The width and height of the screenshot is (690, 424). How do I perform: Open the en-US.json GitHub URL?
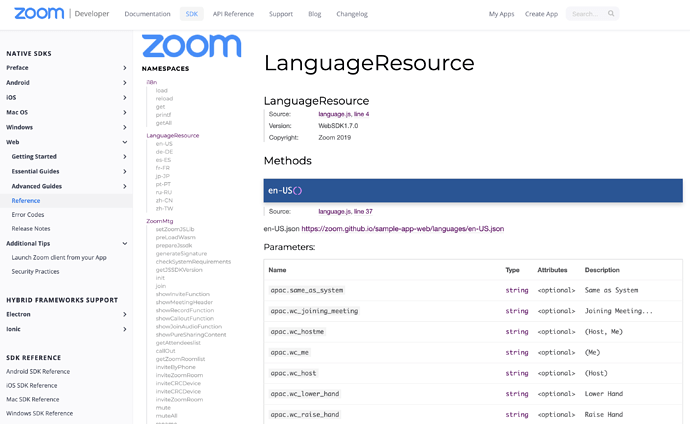tap(403, 229)
